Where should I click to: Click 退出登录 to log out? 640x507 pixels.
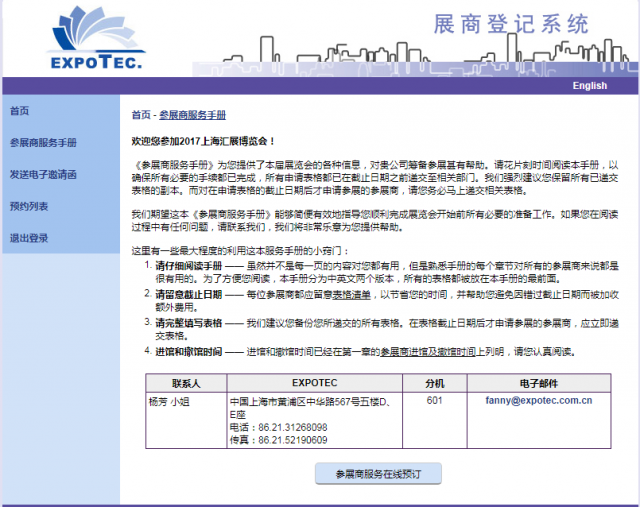(29, 238)
